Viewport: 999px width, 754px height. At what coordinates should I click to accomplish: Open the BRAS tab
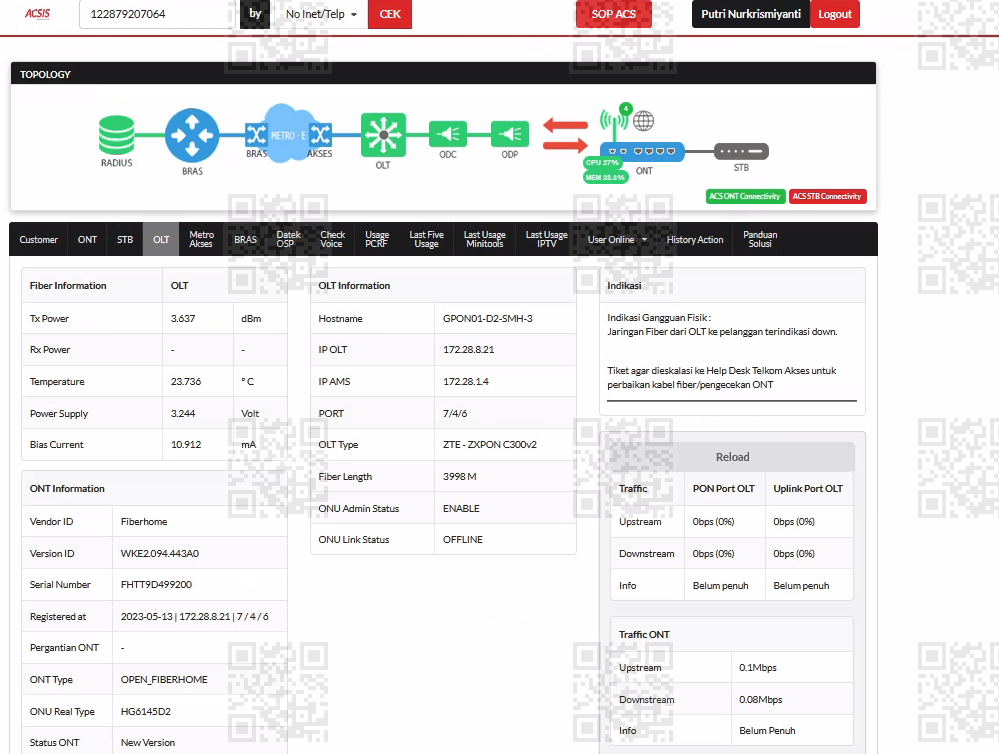pos(245,240)
